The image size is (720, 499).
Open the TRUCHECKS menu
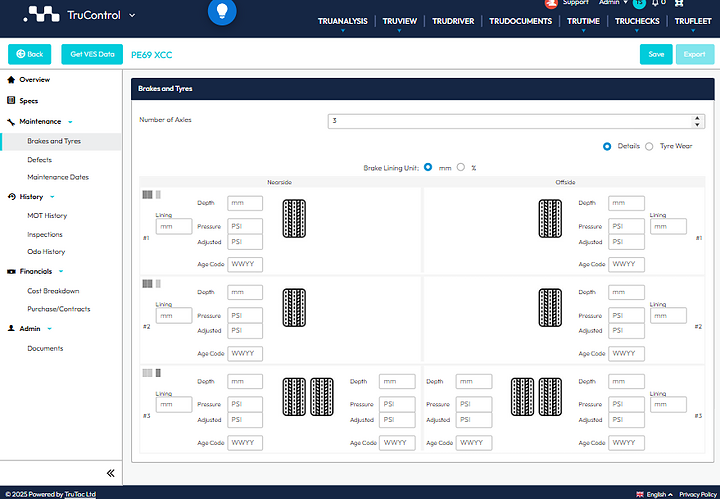pyautogui.click(x=637, y=21)
